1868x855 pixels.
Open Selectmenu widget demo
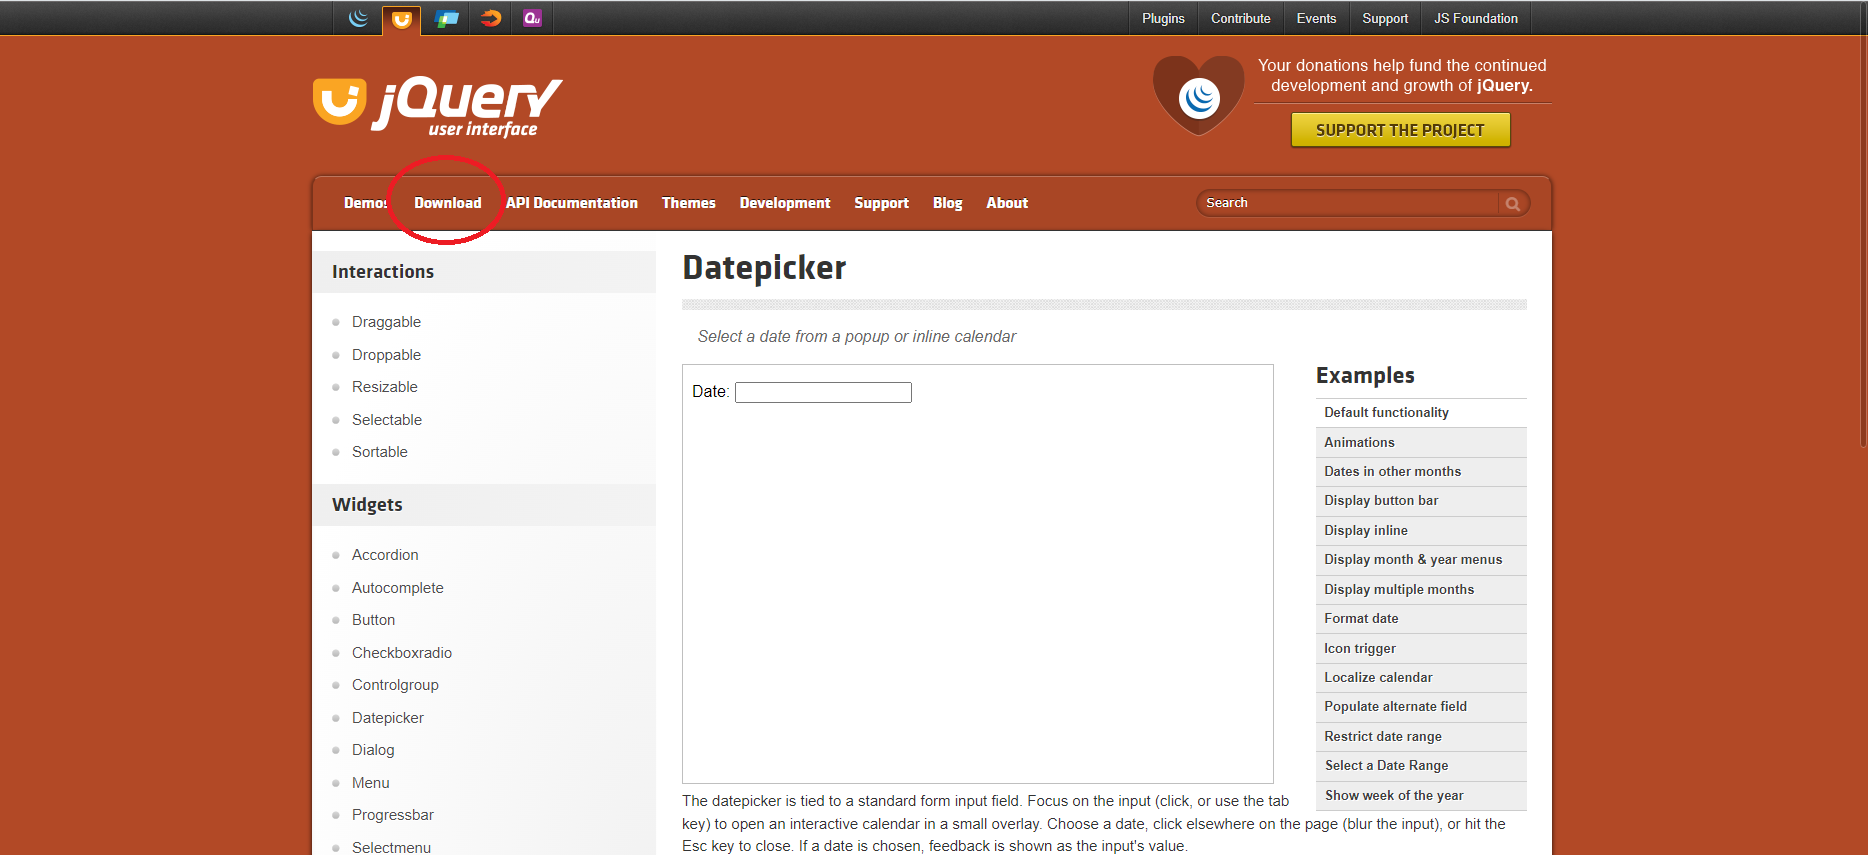(391, 847)
